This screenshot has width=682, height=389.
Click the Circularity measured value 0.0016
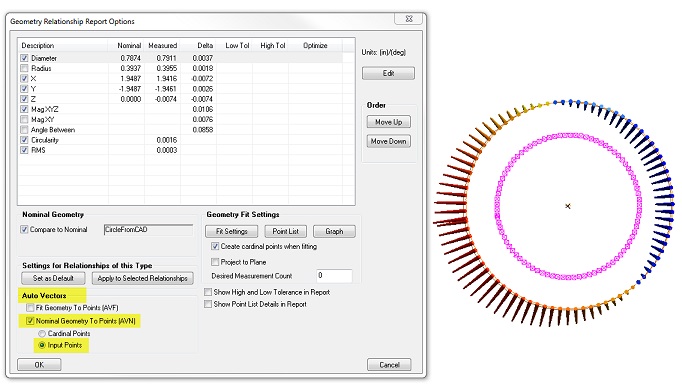click(x=167, y=140)
